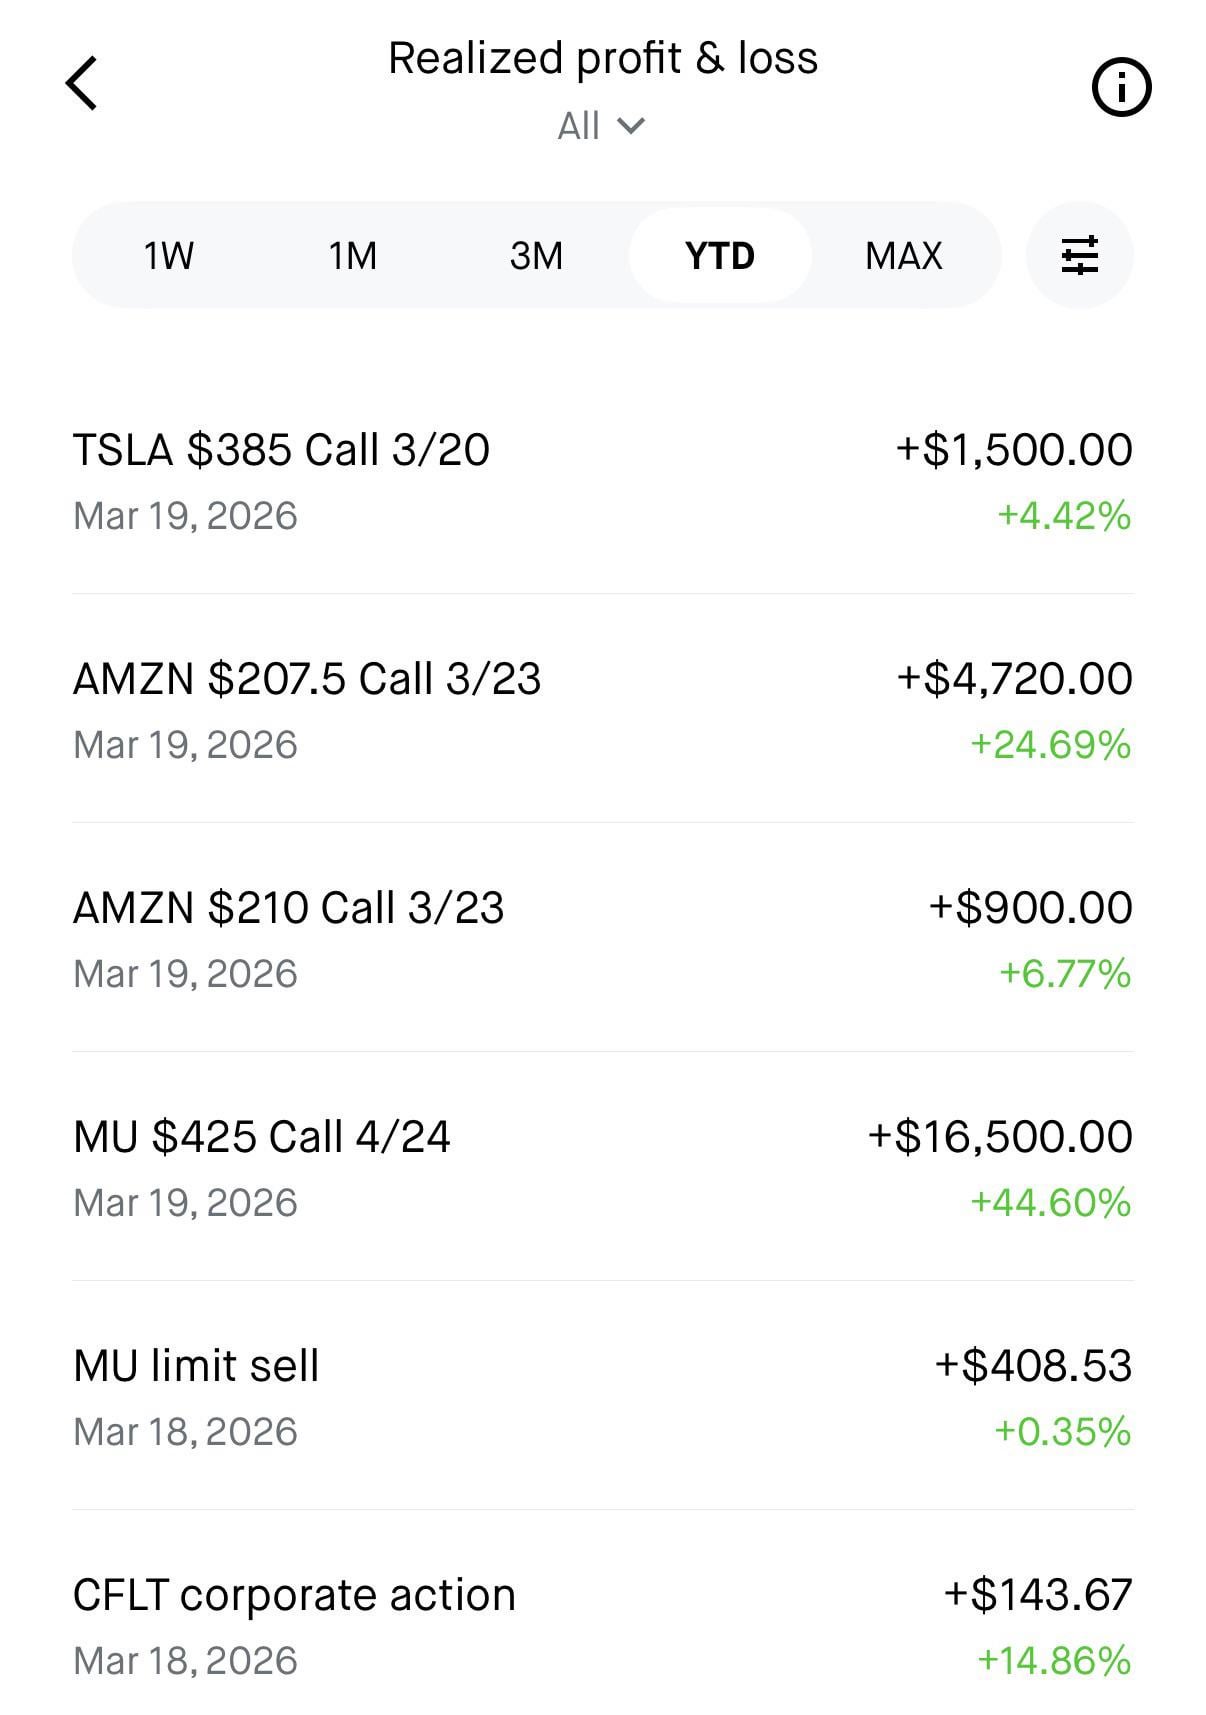This screenshot has height=1715, width=1206.
Task: Expand the All account dropdown
Action: pos(601,126)
